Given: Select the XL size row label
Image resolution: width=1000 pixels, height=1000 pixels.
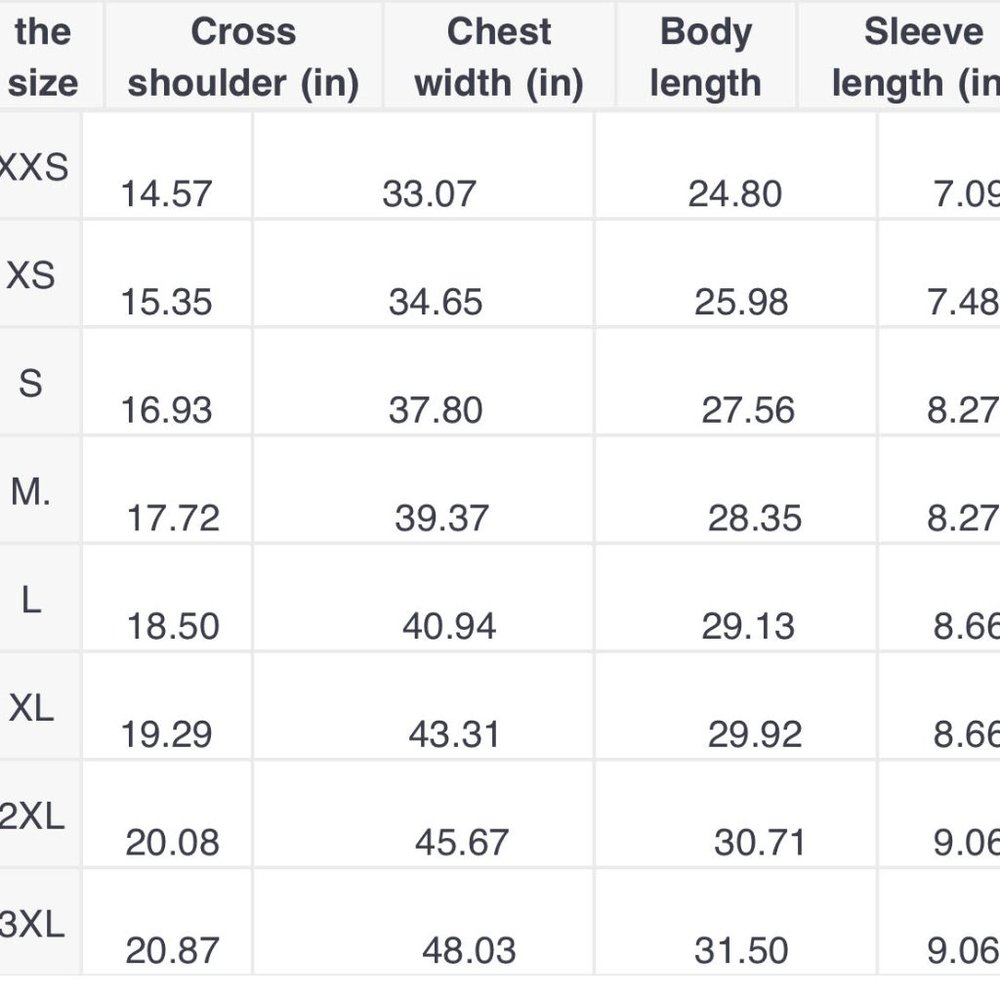Looking at the screenshot, I should click(31, 708).
